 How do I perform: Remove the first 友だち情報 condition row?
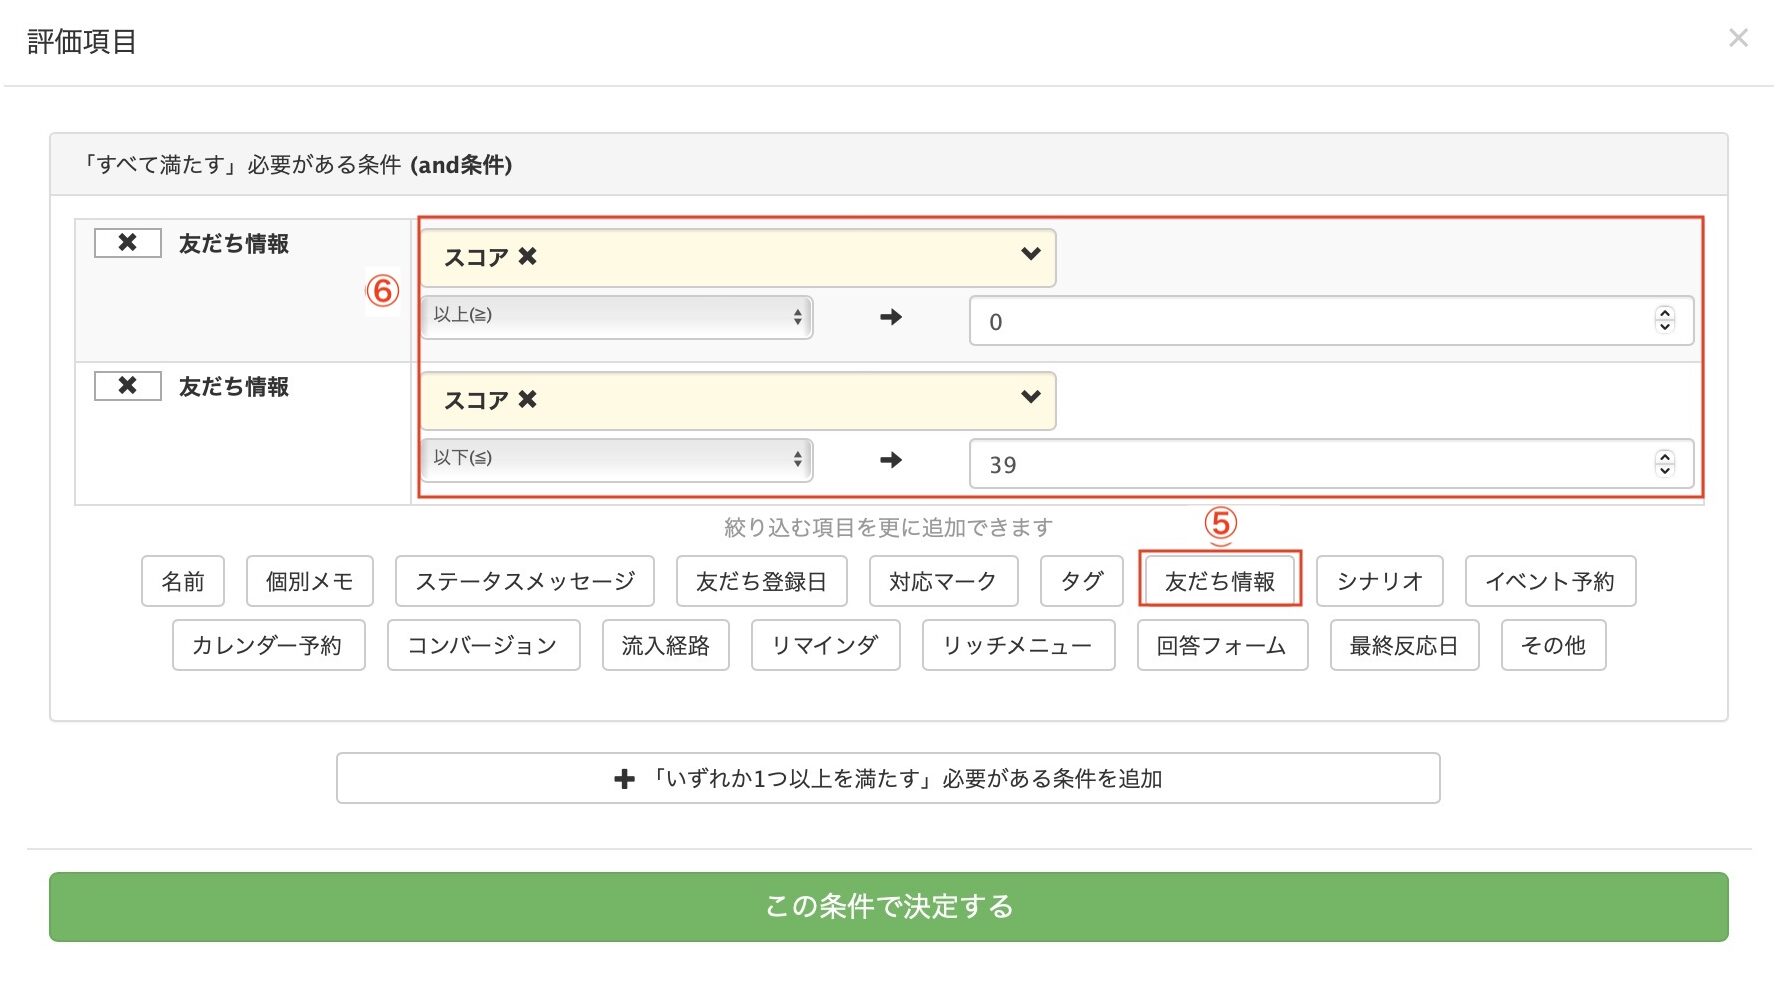pyautogui.click(x=127, y=243)
